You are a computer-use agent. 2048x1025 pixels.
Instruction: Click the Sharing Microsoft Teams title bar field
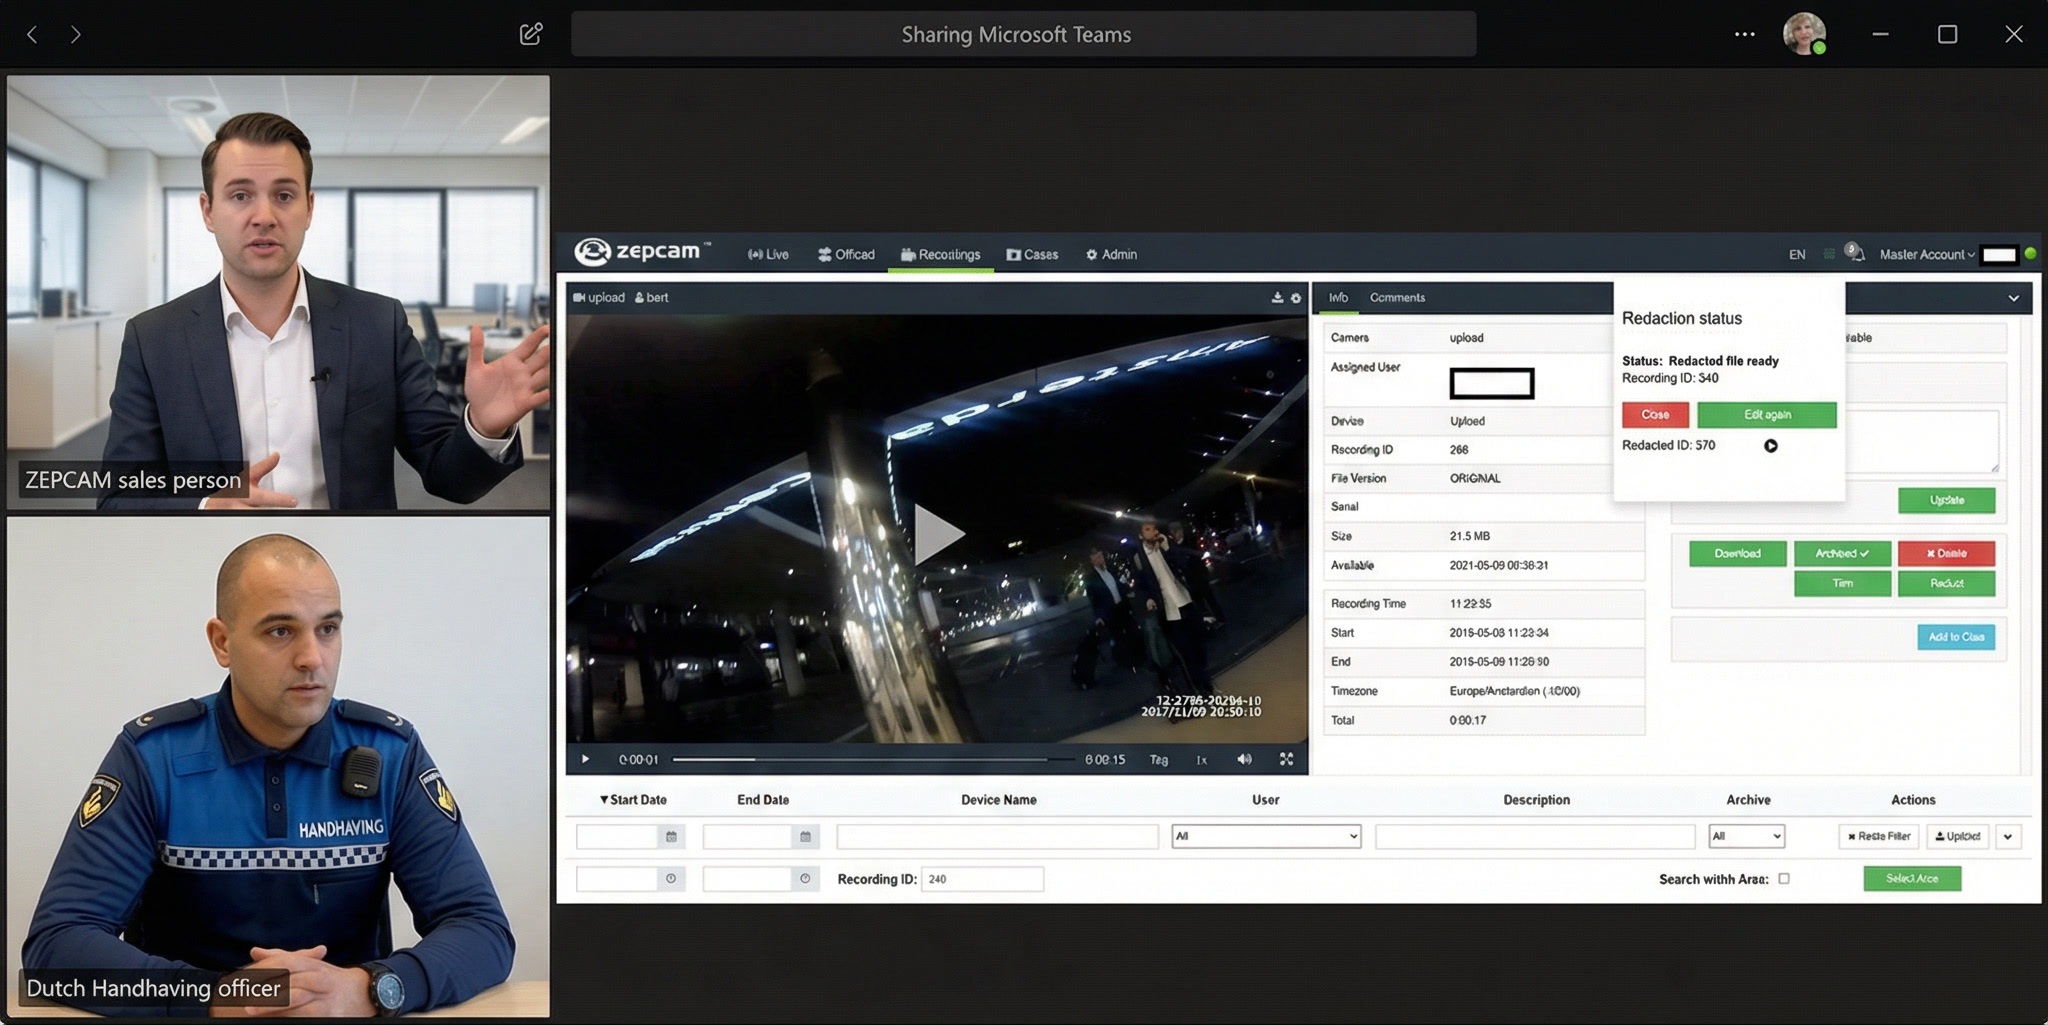pyautogui.click(x=1023, y=34)
